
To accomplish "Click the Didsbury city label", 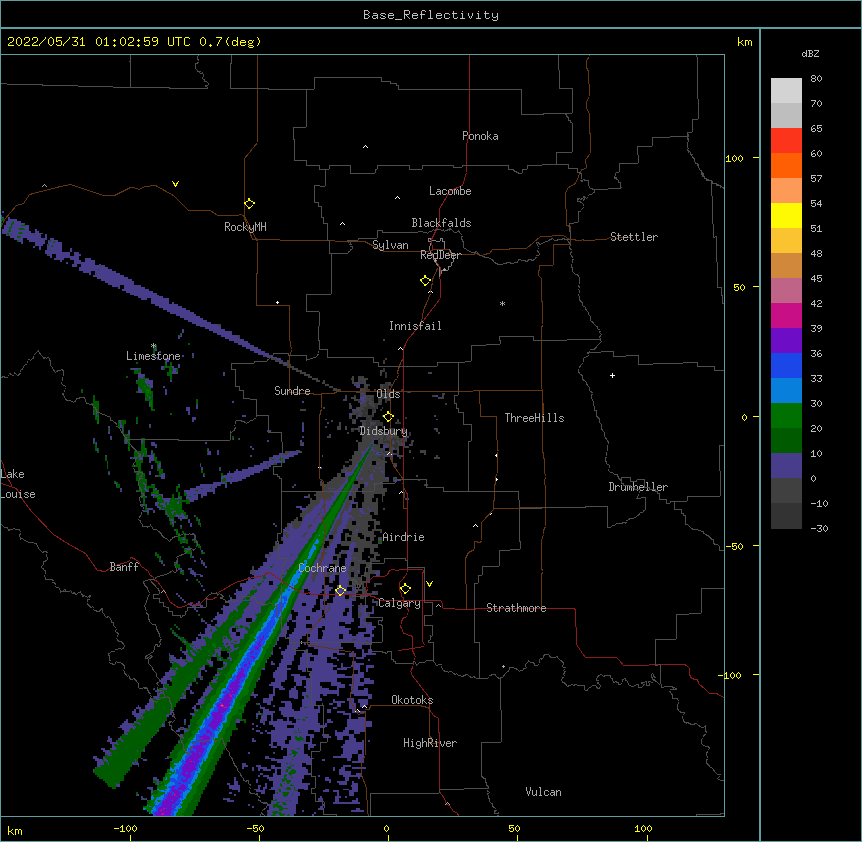I will click(384, 431).
